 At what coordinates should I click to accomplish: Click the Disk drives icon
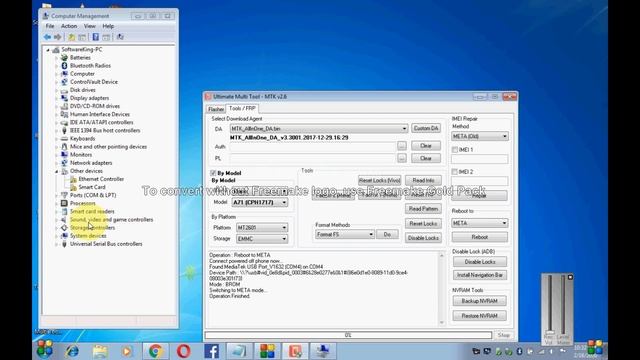click(64, 90)
